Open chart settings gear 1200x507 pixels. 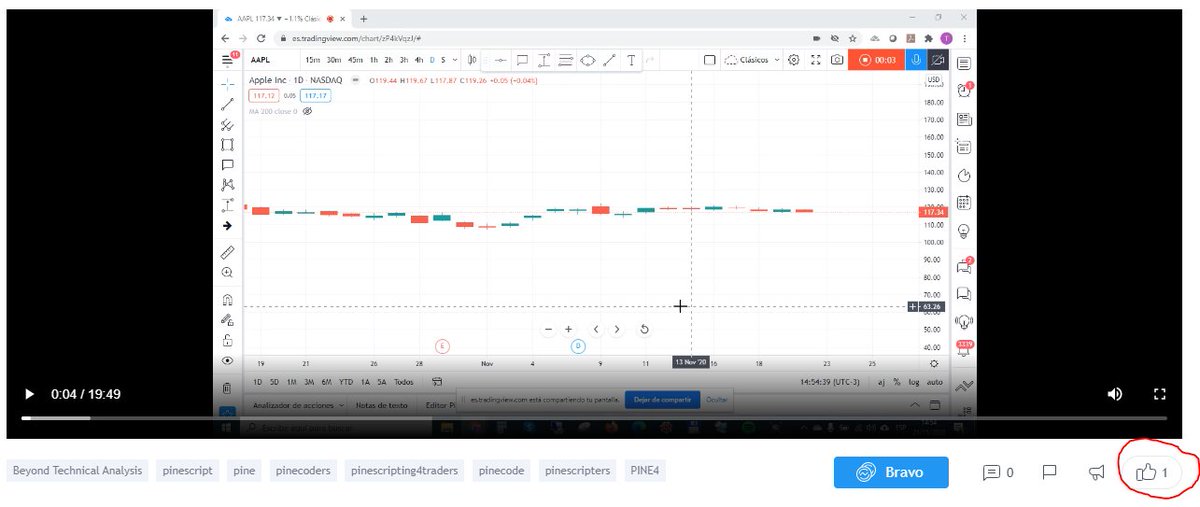point(794,60)
